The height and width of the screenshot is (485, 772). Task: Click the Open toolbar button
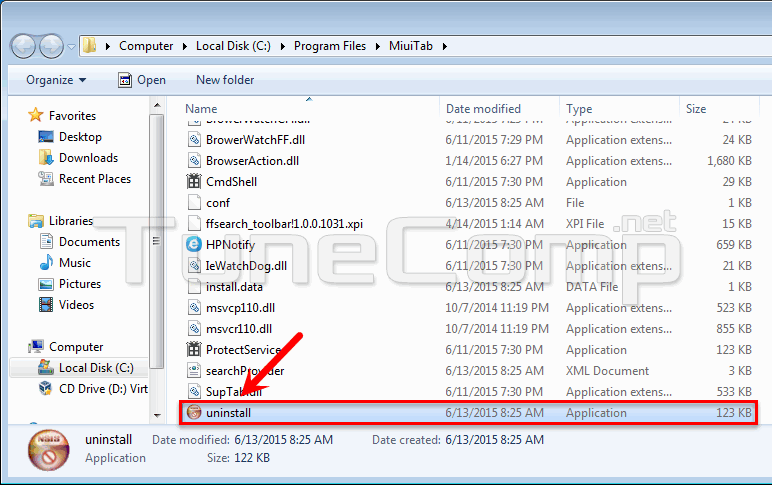point(142,80)
